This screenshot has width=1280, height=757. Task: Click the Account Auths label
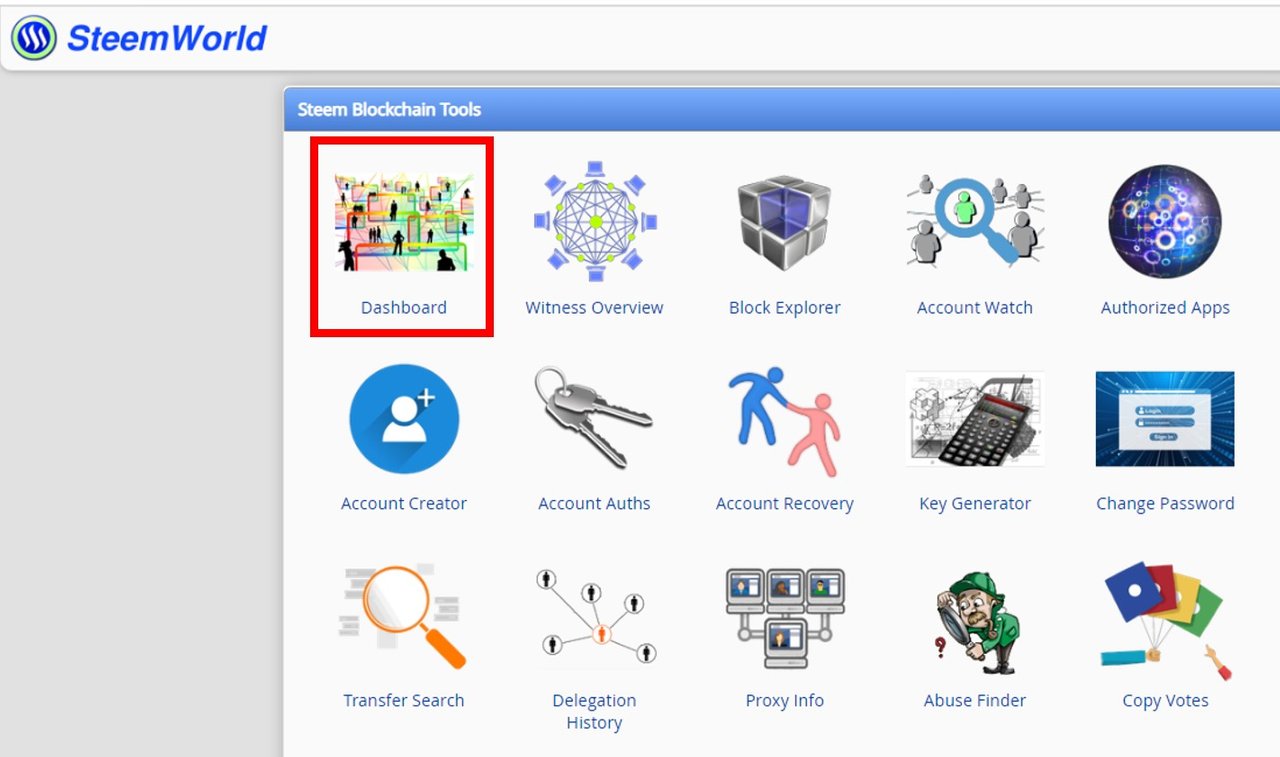[x=594, y=504]
